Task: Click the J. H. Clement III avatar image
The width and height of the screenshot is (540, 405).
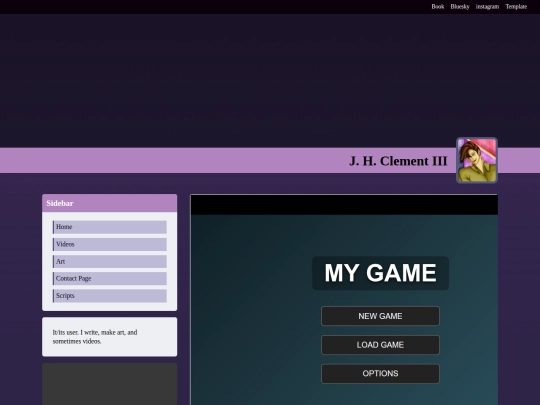Action: coord(477,160)
